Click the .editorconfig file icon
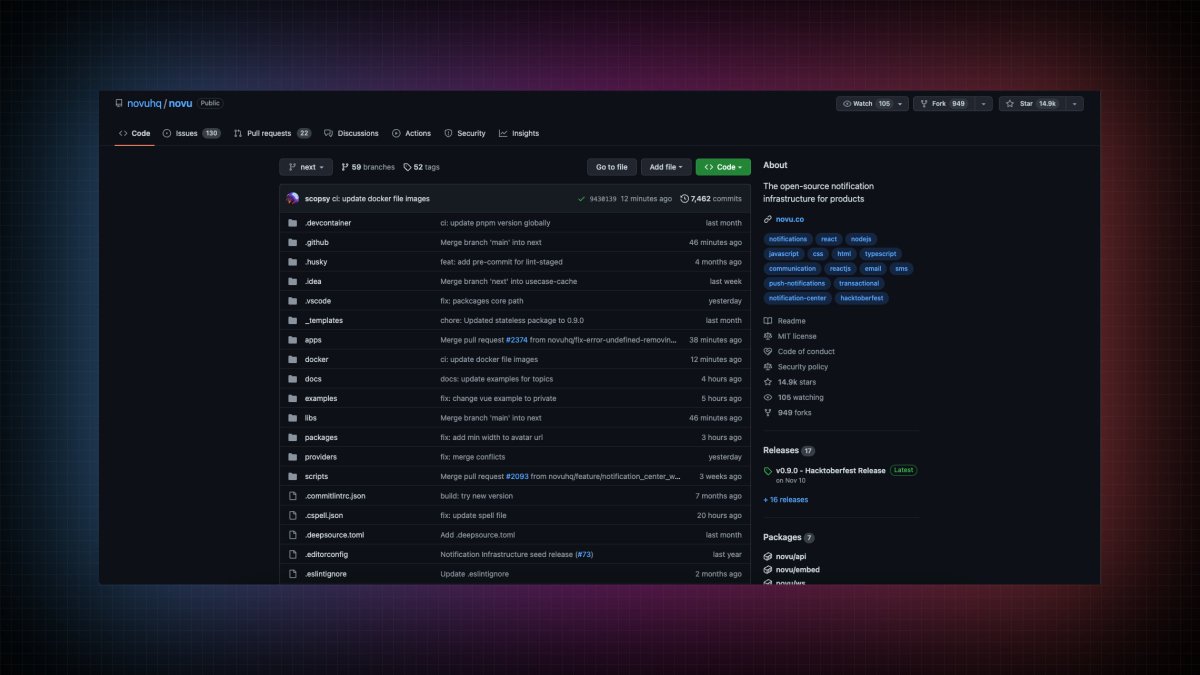Image resolution: width=1200 pixels, height=675 pixels. (x=292, y=554)
